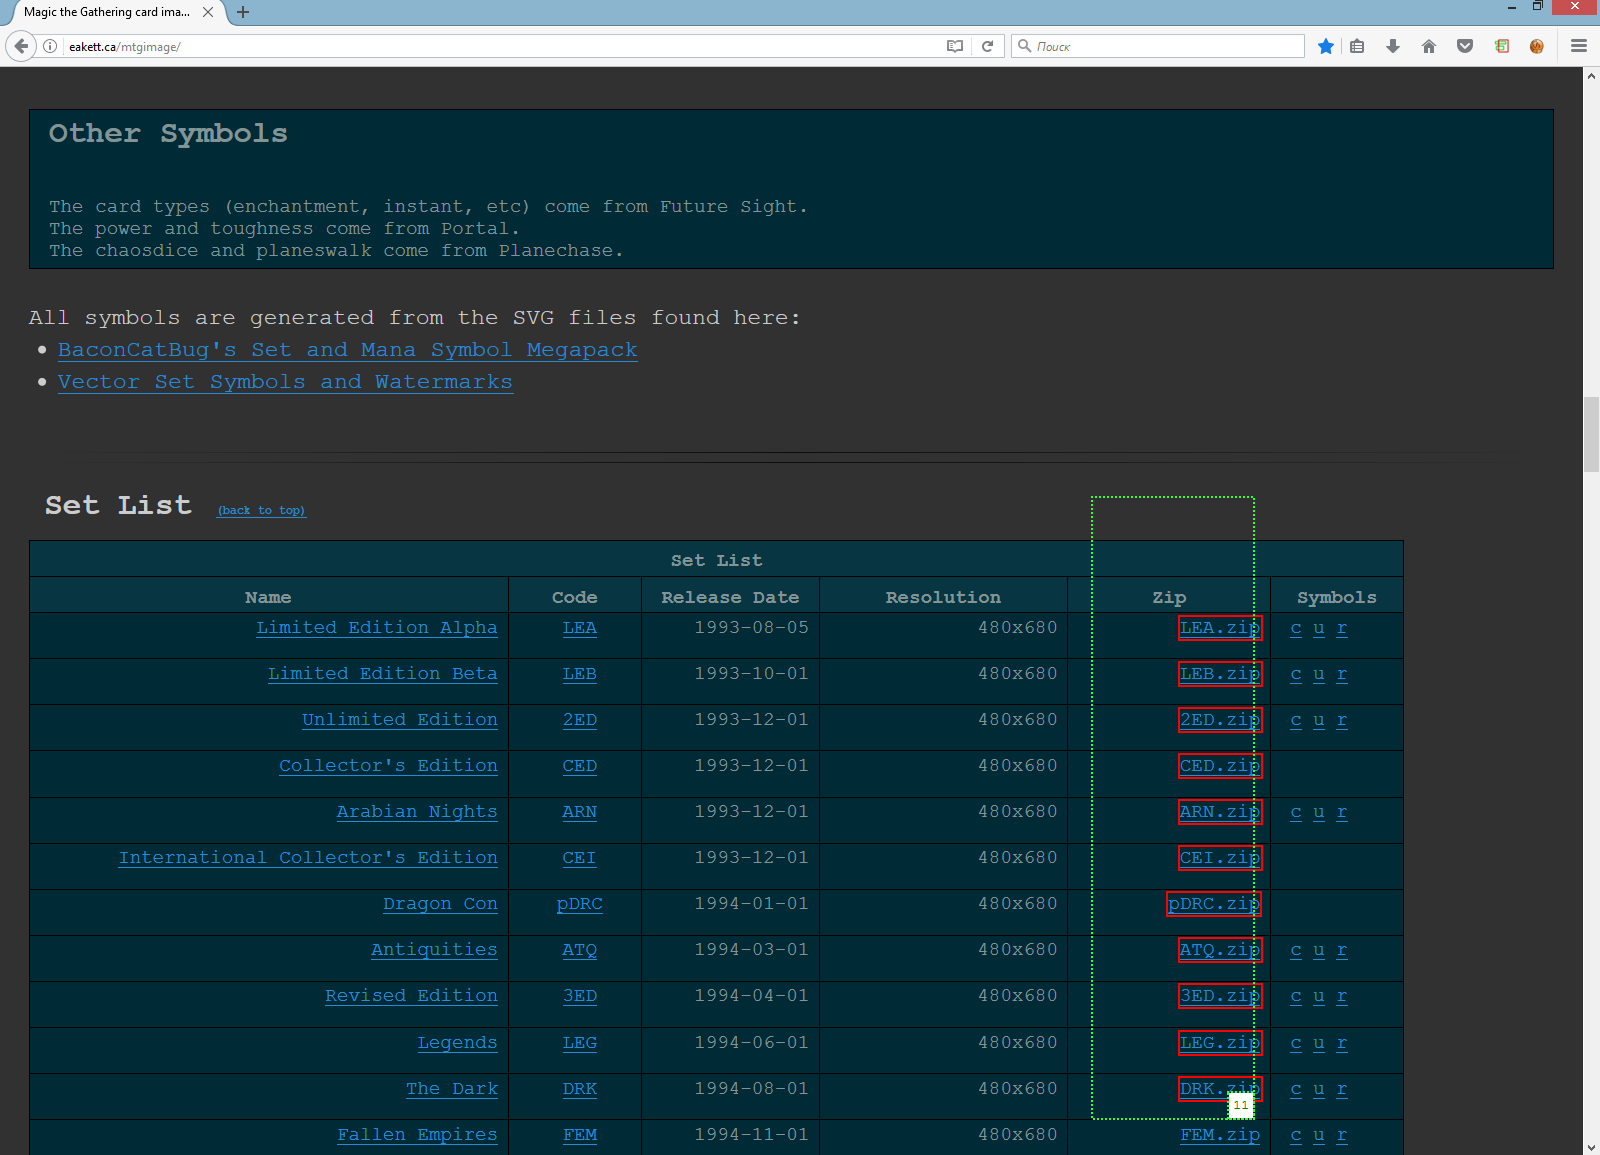Viewport: 1600px width, 1155px height.
Task: Open common symbol 'c' for Limited Edition Alpha
Action: (x=1296, y=628)
